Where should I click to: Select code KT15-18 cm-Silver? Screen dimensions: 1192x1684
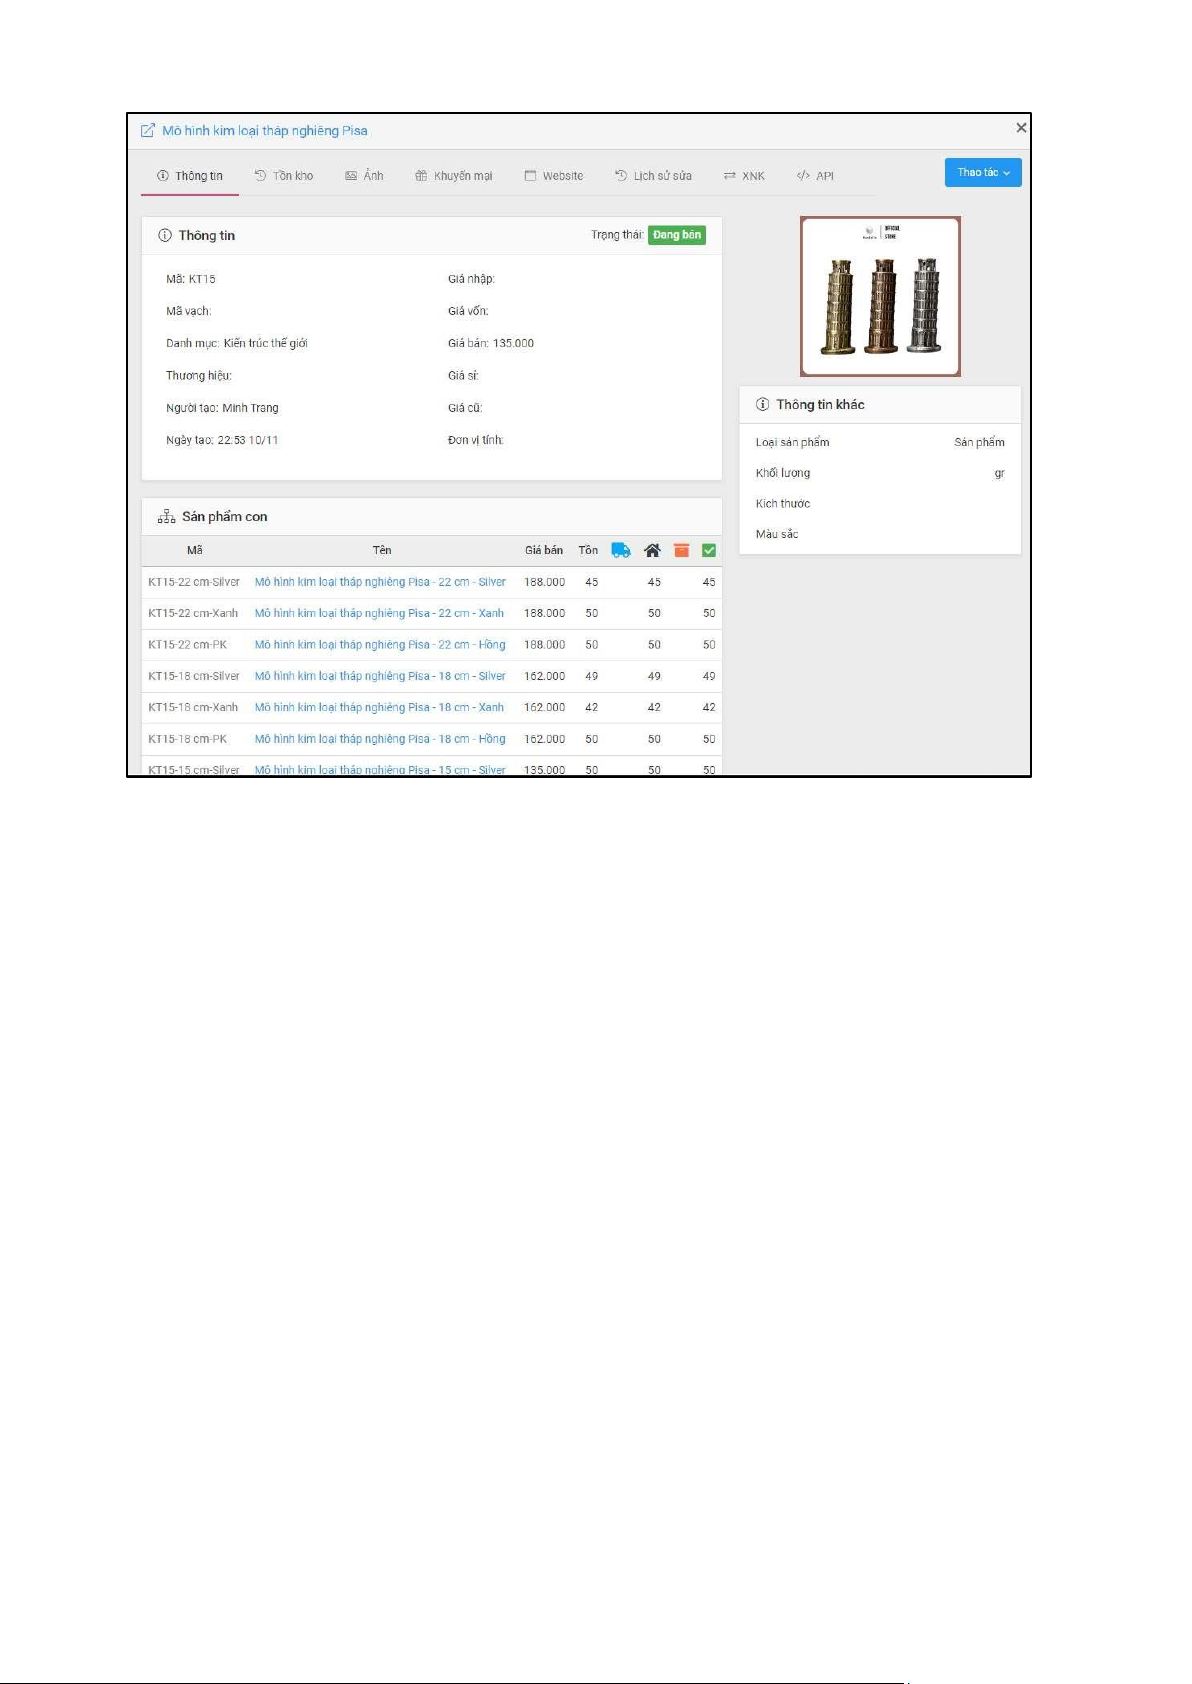coord(194,676)
